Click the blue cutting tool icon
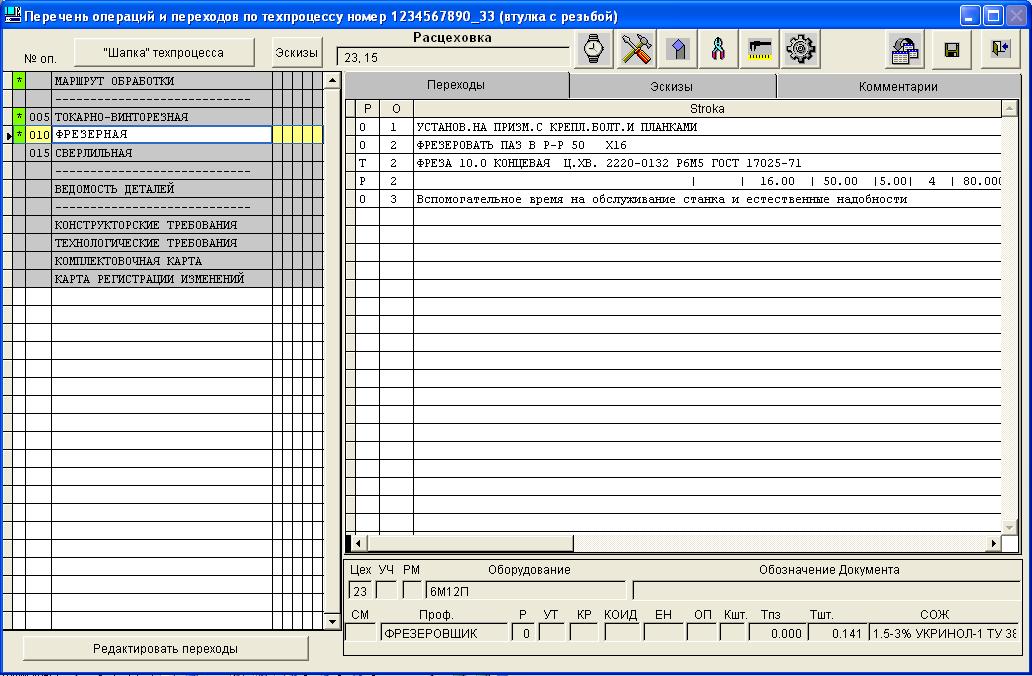The width and height of the screenshot is (1032, 676). (x=677, y=49)
